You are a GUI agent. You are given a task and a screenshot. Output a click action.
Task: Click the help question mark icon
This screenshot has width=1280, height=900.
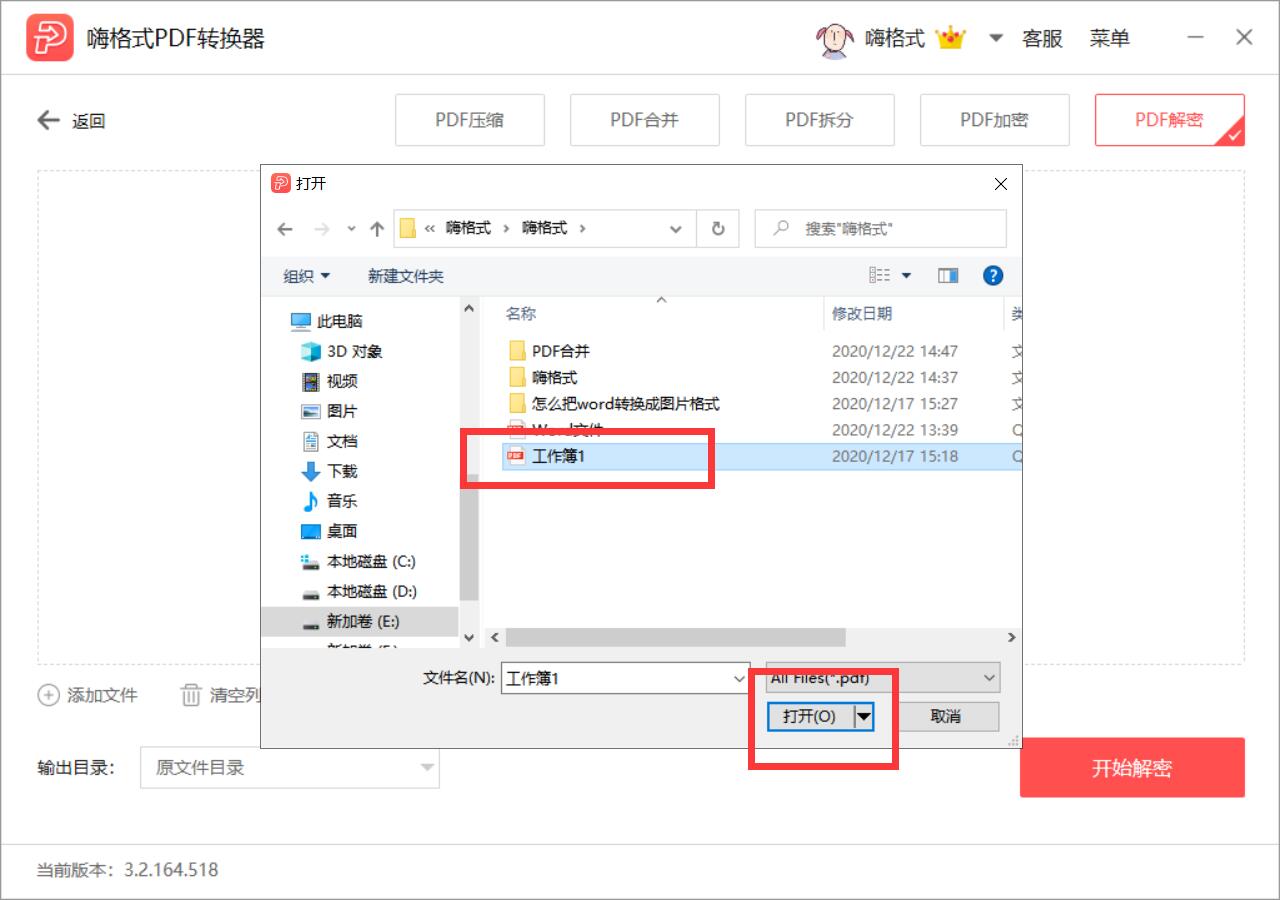pyautogui.click(x=993, y=276)
